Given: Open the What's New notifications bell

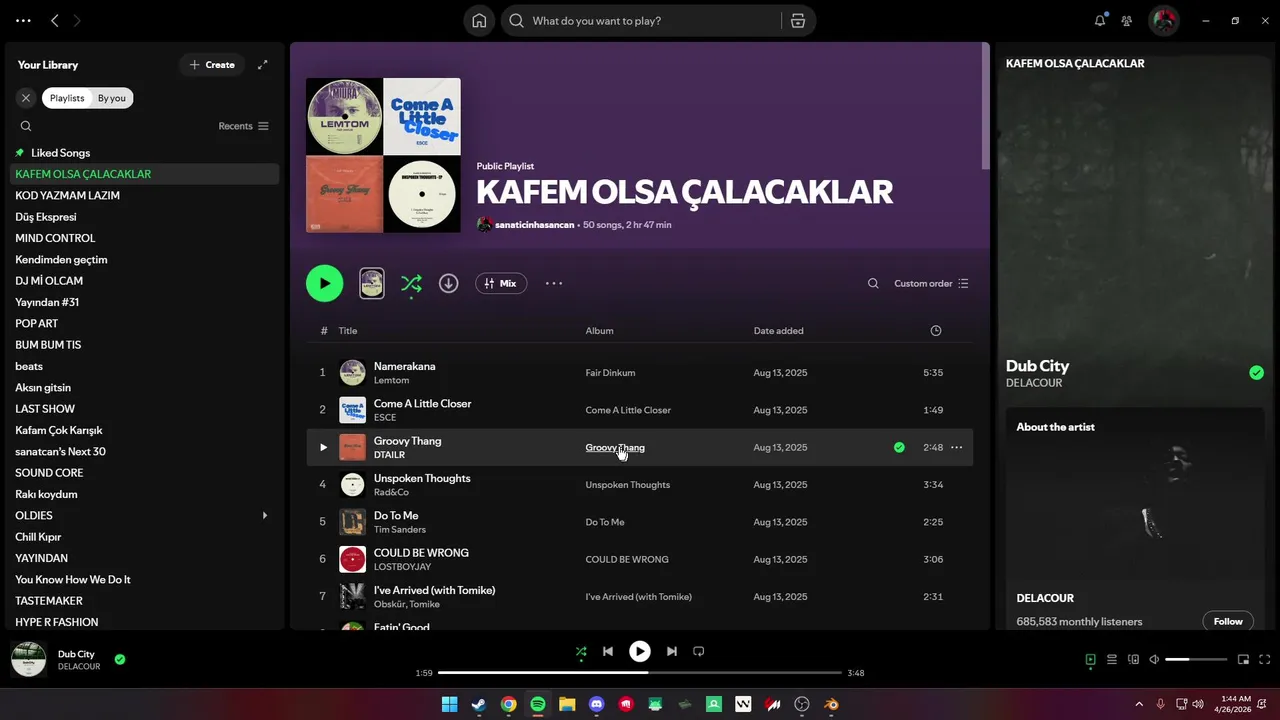Looking at the screenshot, I should [x=1100, y=20].
